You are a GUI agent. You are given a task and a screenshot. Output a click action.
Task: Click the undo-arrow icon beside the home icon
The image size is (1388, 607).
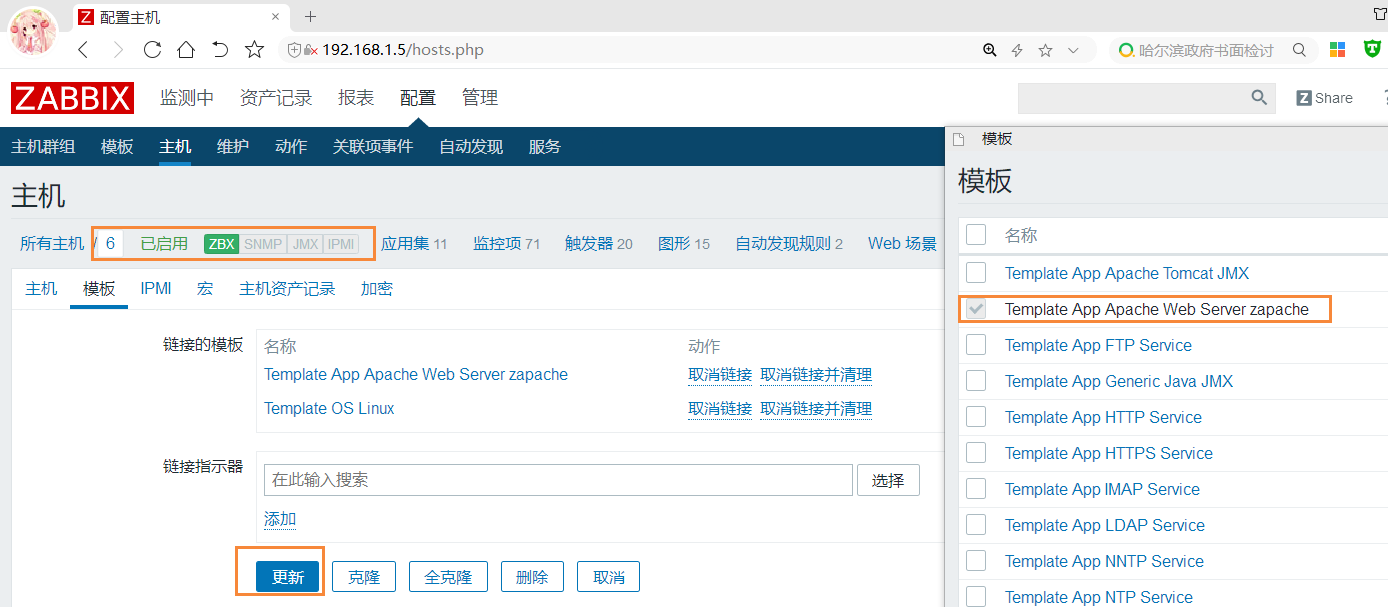(220, 50)
